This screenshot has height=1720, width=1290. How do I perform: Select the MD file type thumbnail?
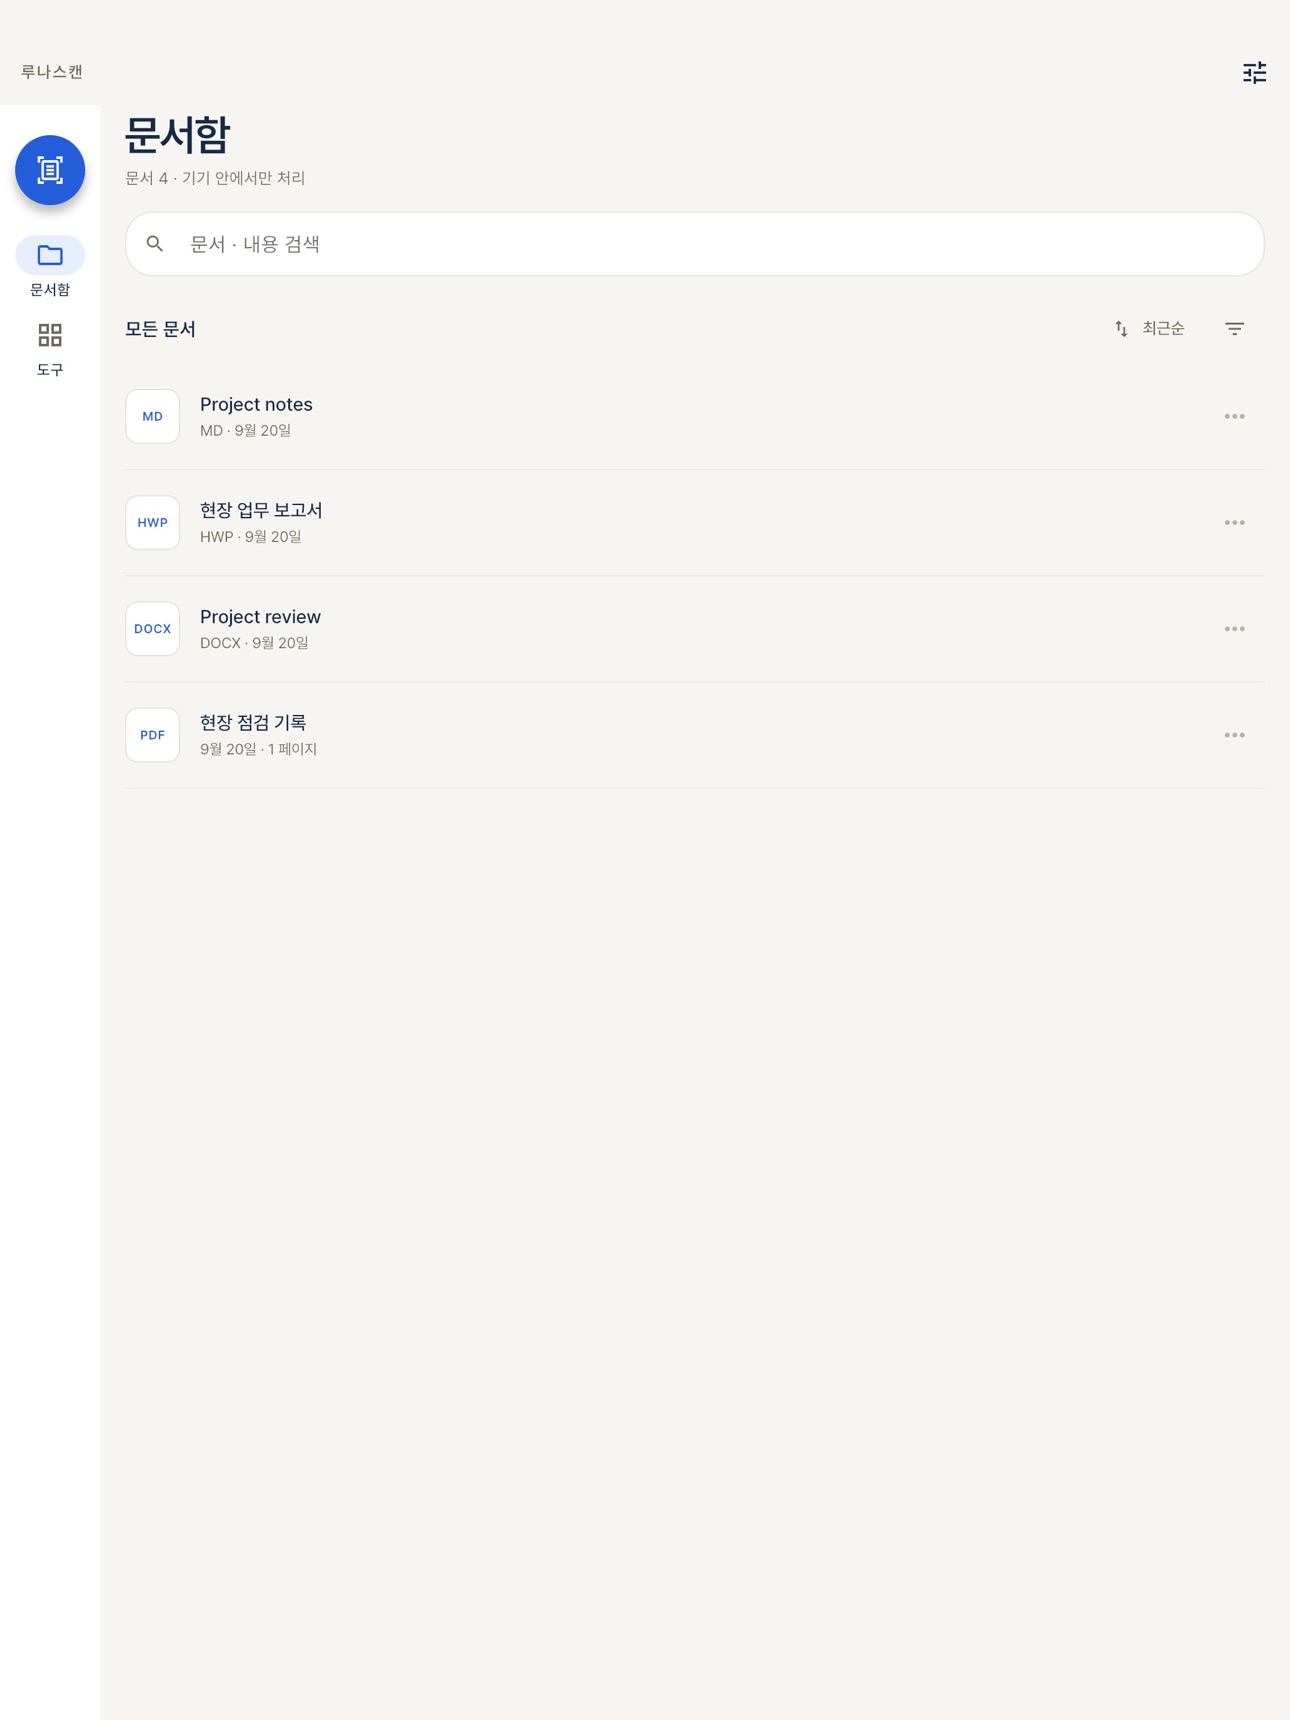(x=153, y=416)
